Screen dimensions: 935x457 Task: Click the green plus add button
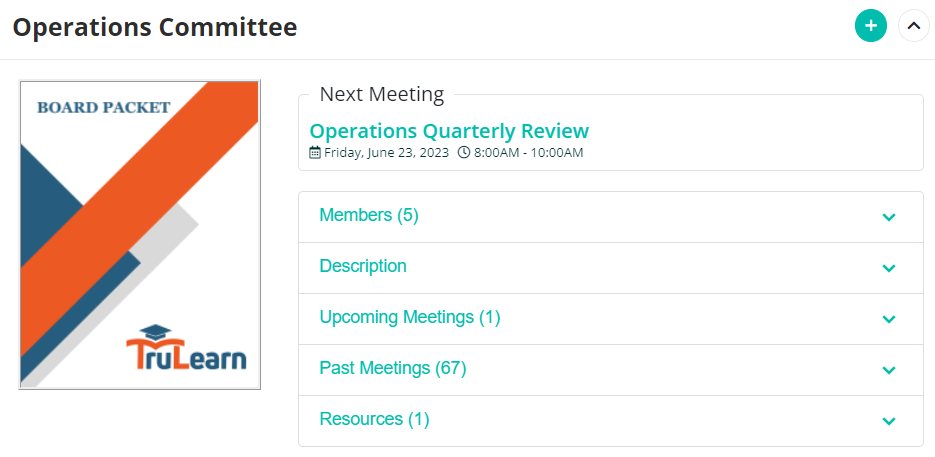coord(871,26)
